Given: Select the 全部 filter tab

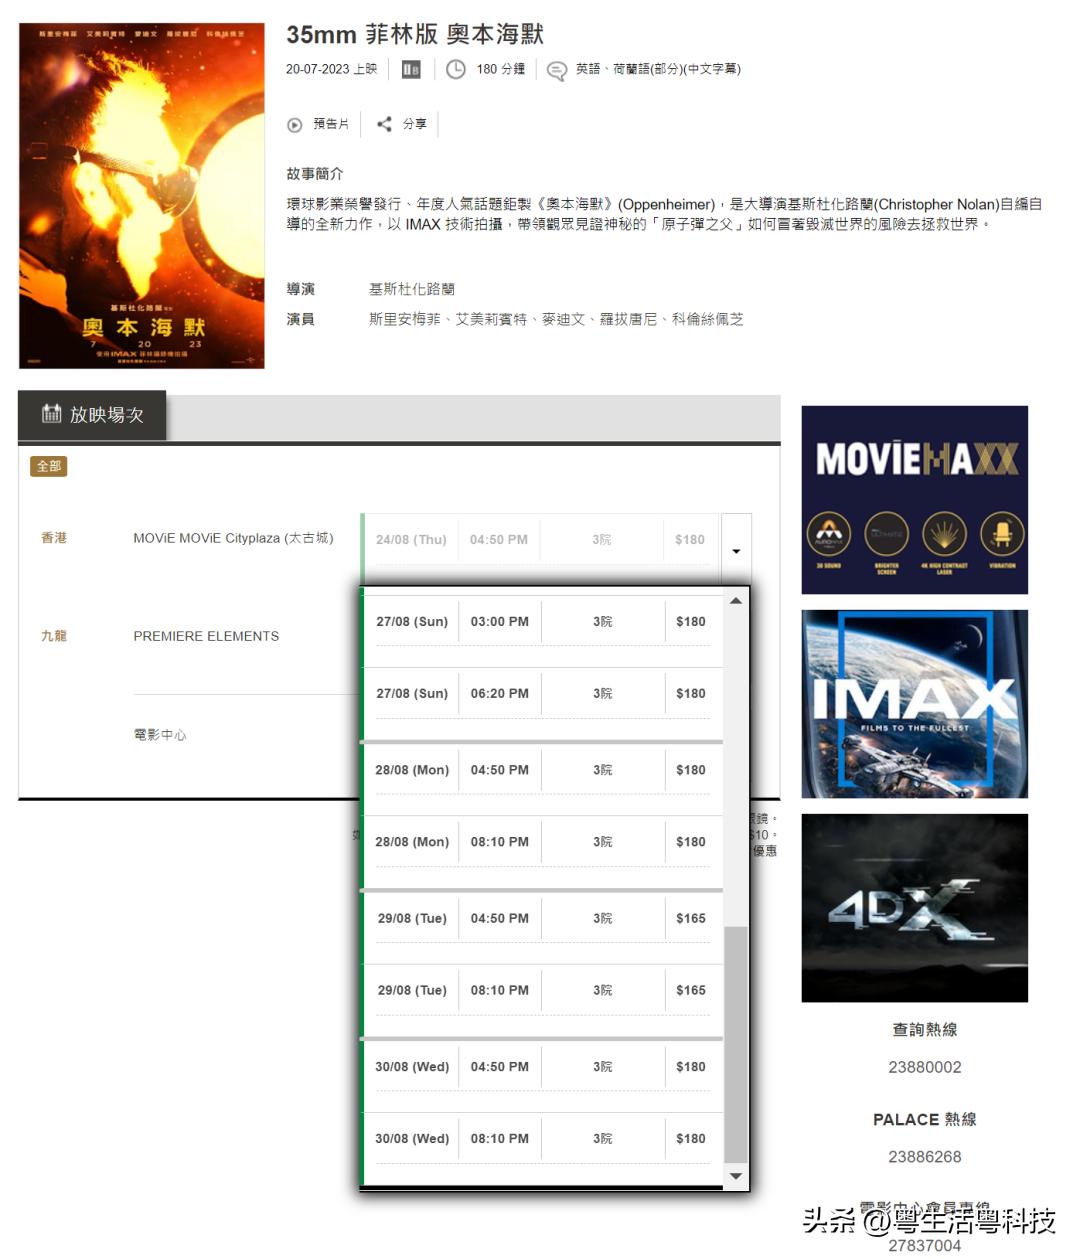Looking at the screenshot, I should click(x=50, y=466).
